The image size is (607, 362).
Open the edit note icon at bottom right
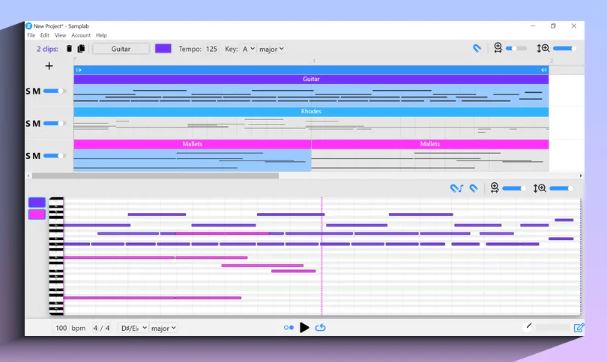578,328
